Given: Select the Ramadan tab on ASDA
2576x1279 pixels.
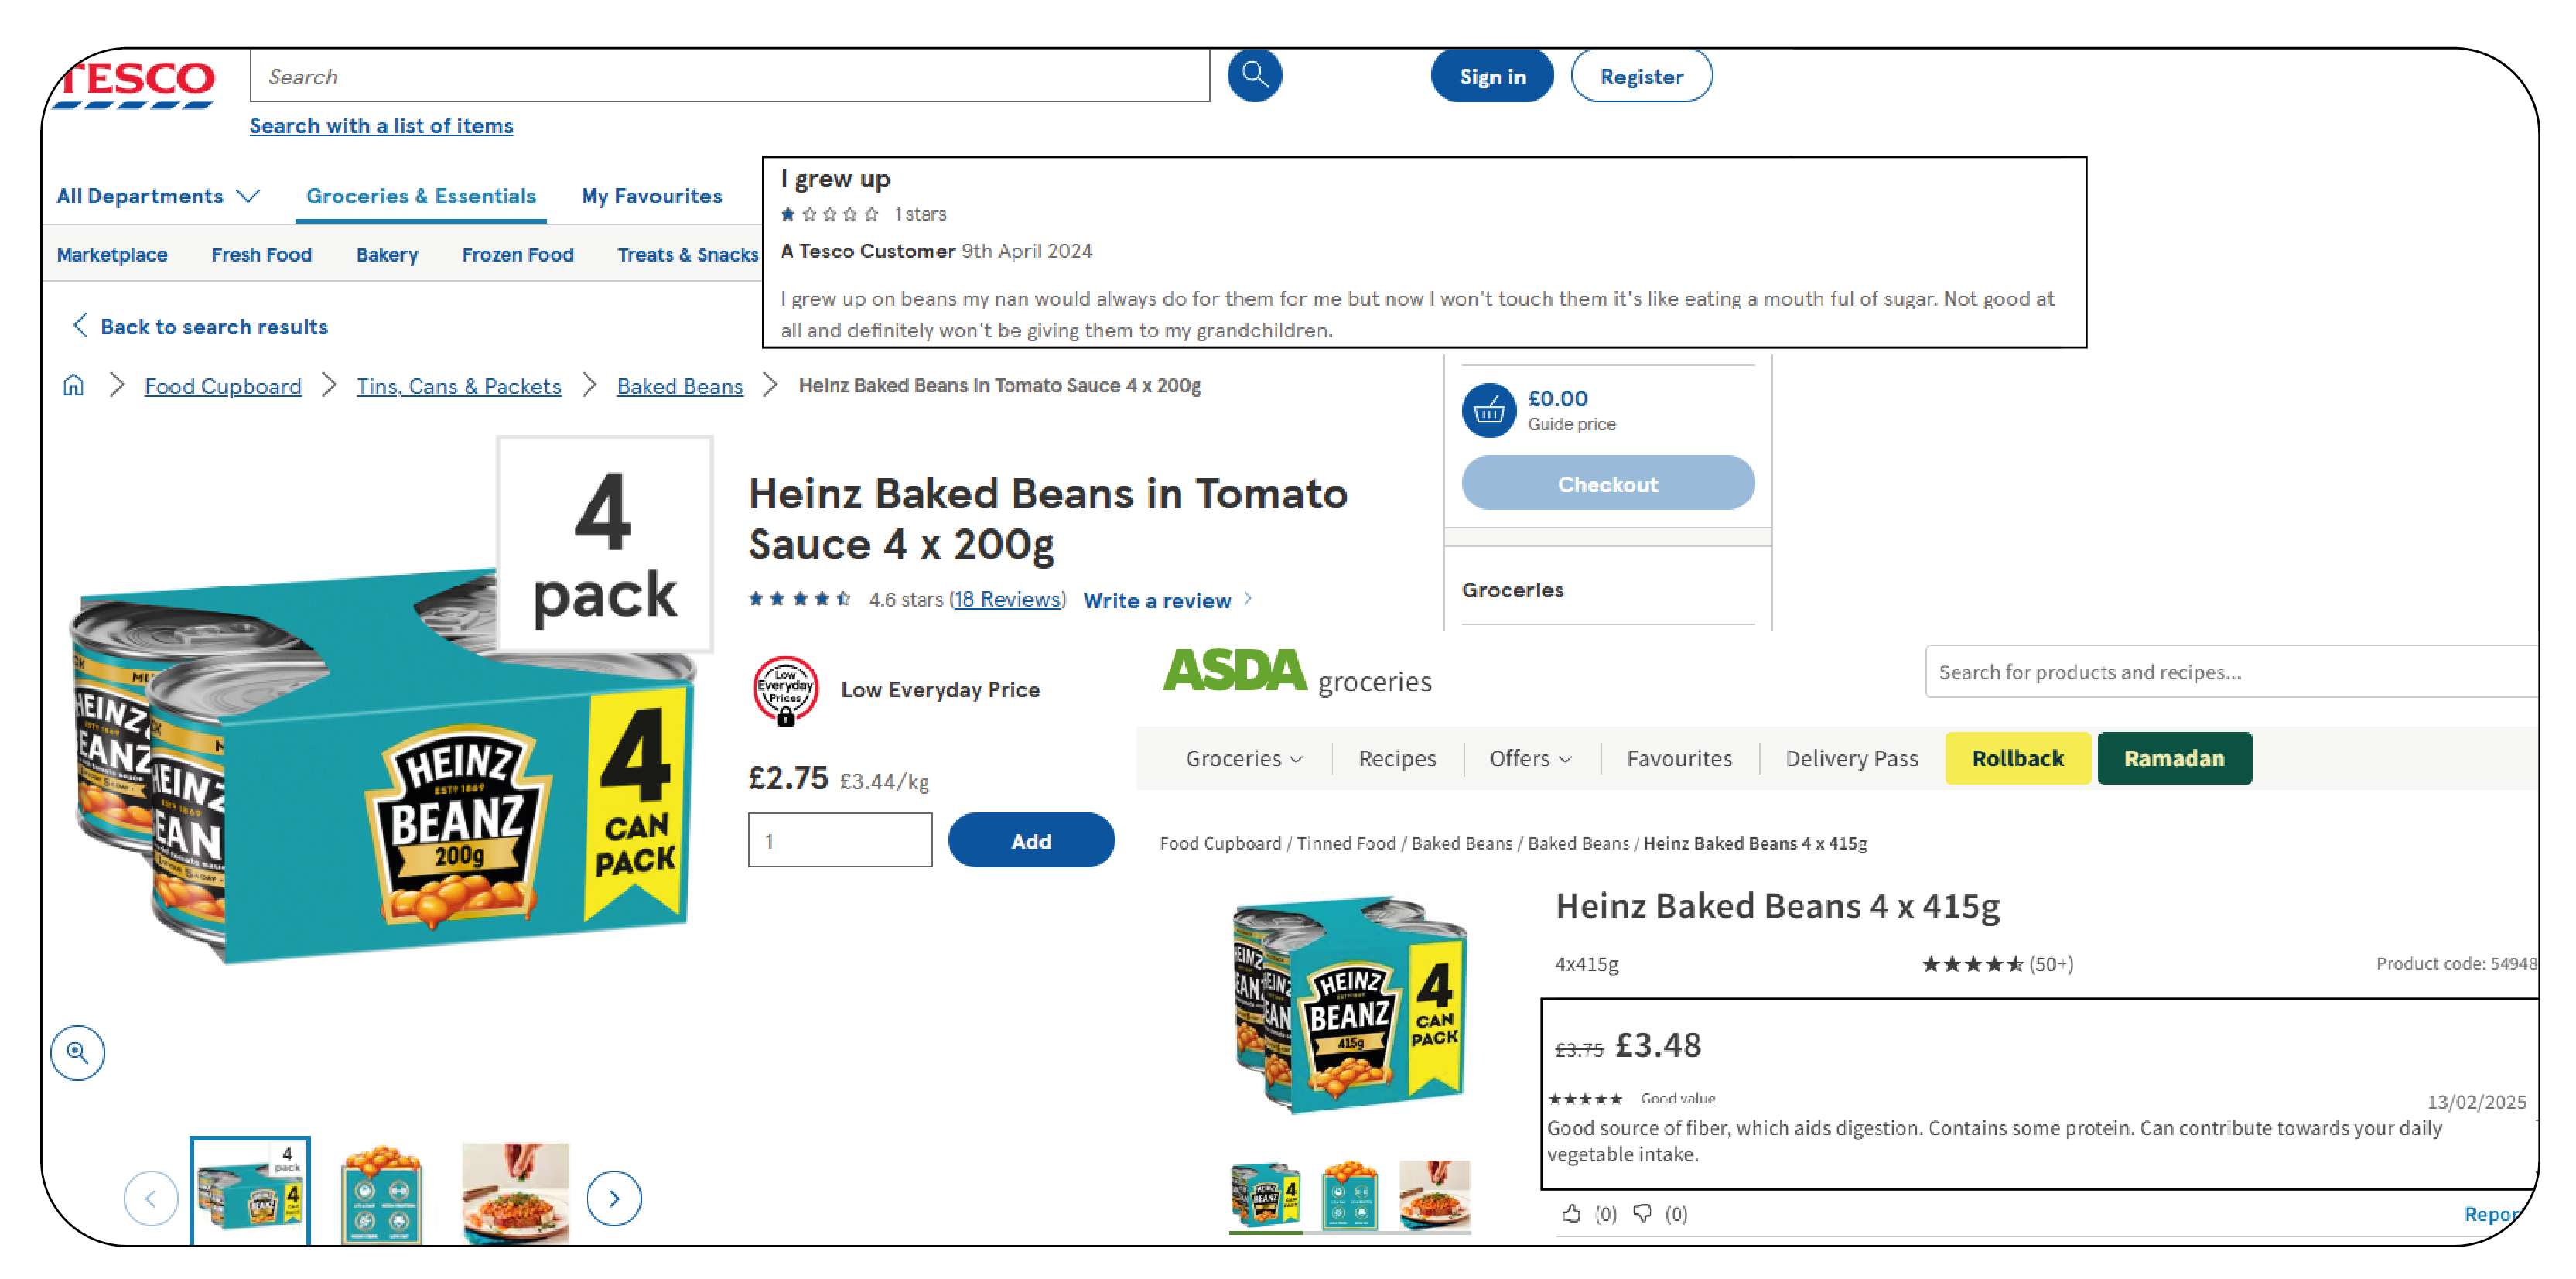Looking at the screenshot, I should [x=2172, y=757].
